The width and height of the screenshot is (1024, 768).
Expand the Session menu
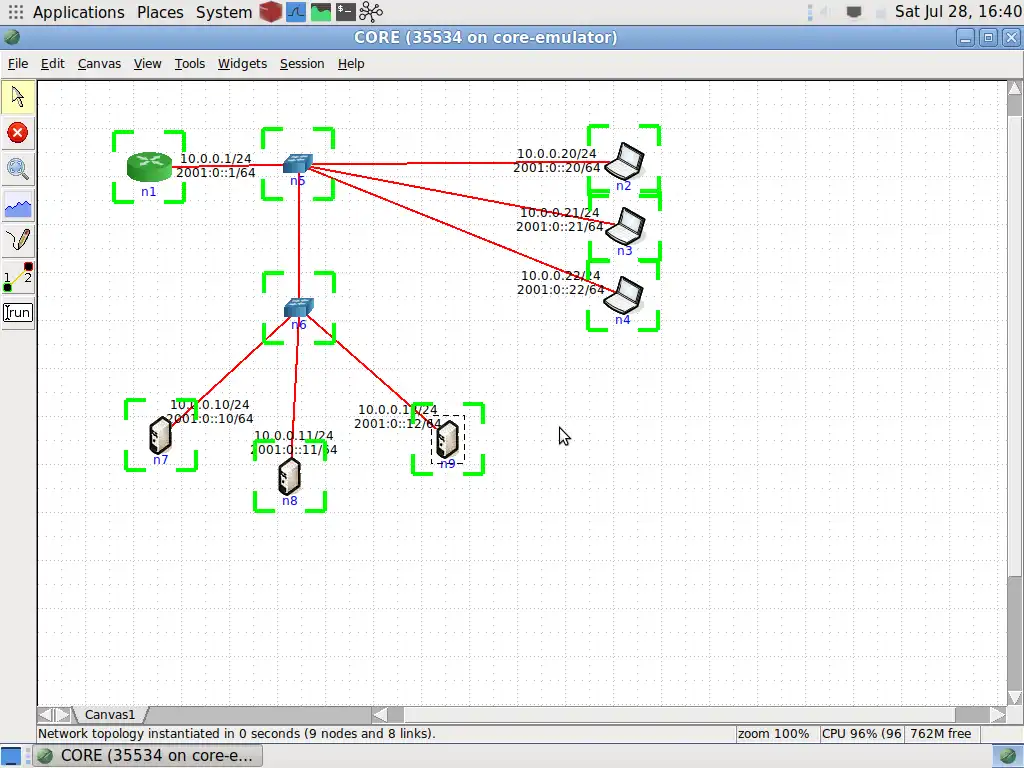pyautogui.click(x=301, y=63)
